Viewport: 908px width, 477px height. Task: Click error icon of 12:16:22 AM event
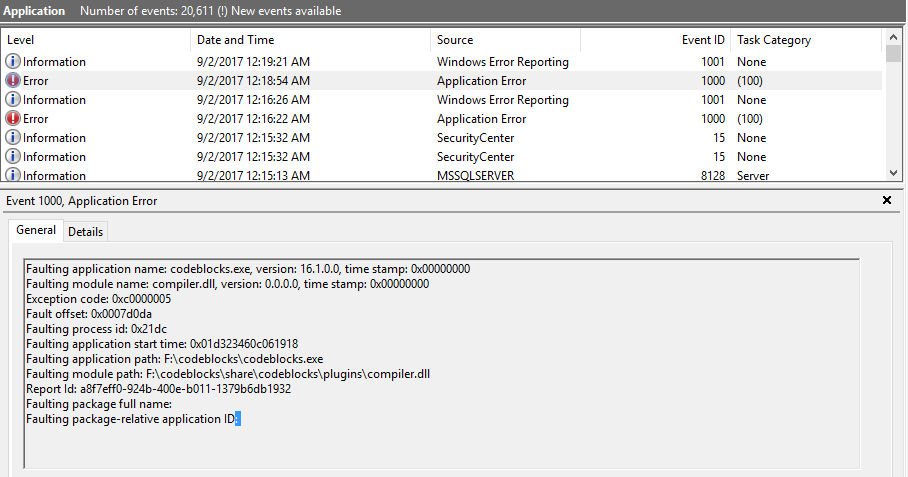tap(13, 119)
